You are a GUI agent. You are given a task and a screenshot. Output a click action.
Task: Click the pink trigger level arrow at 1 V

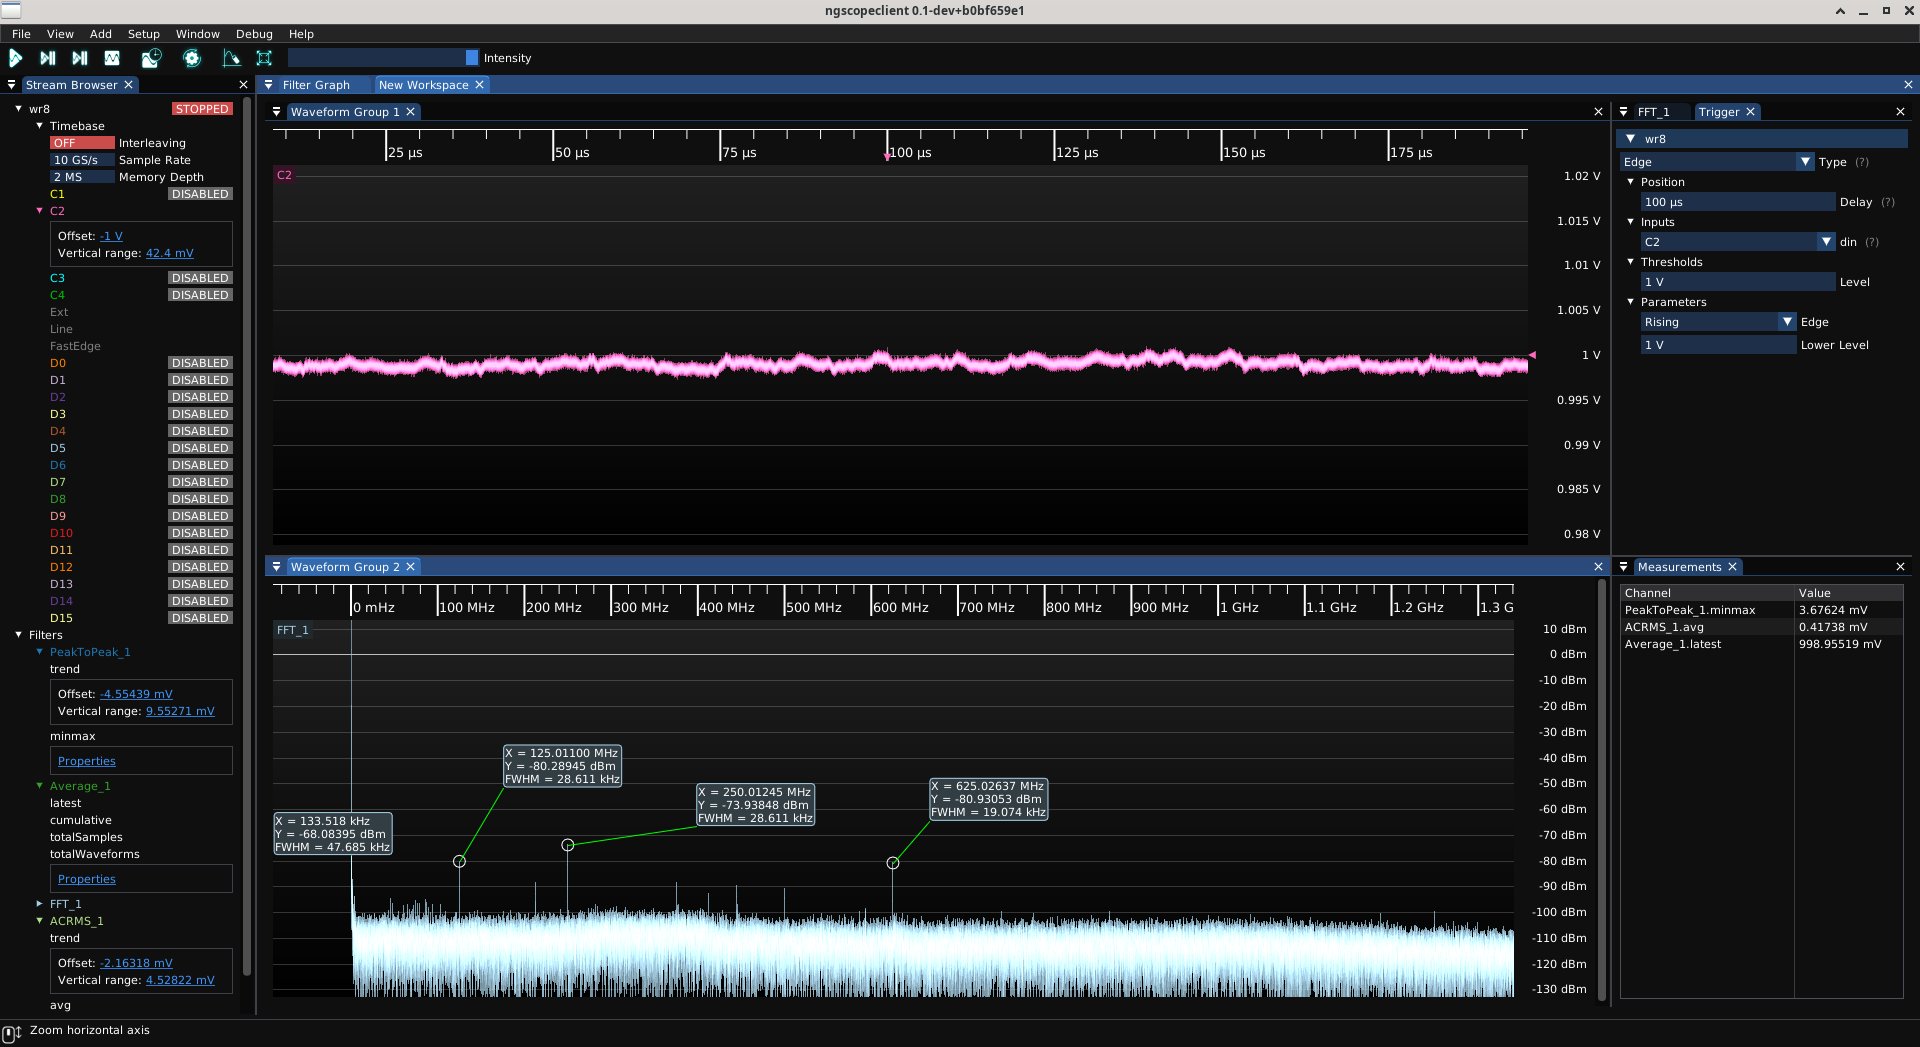click(x=1532, y=355)
